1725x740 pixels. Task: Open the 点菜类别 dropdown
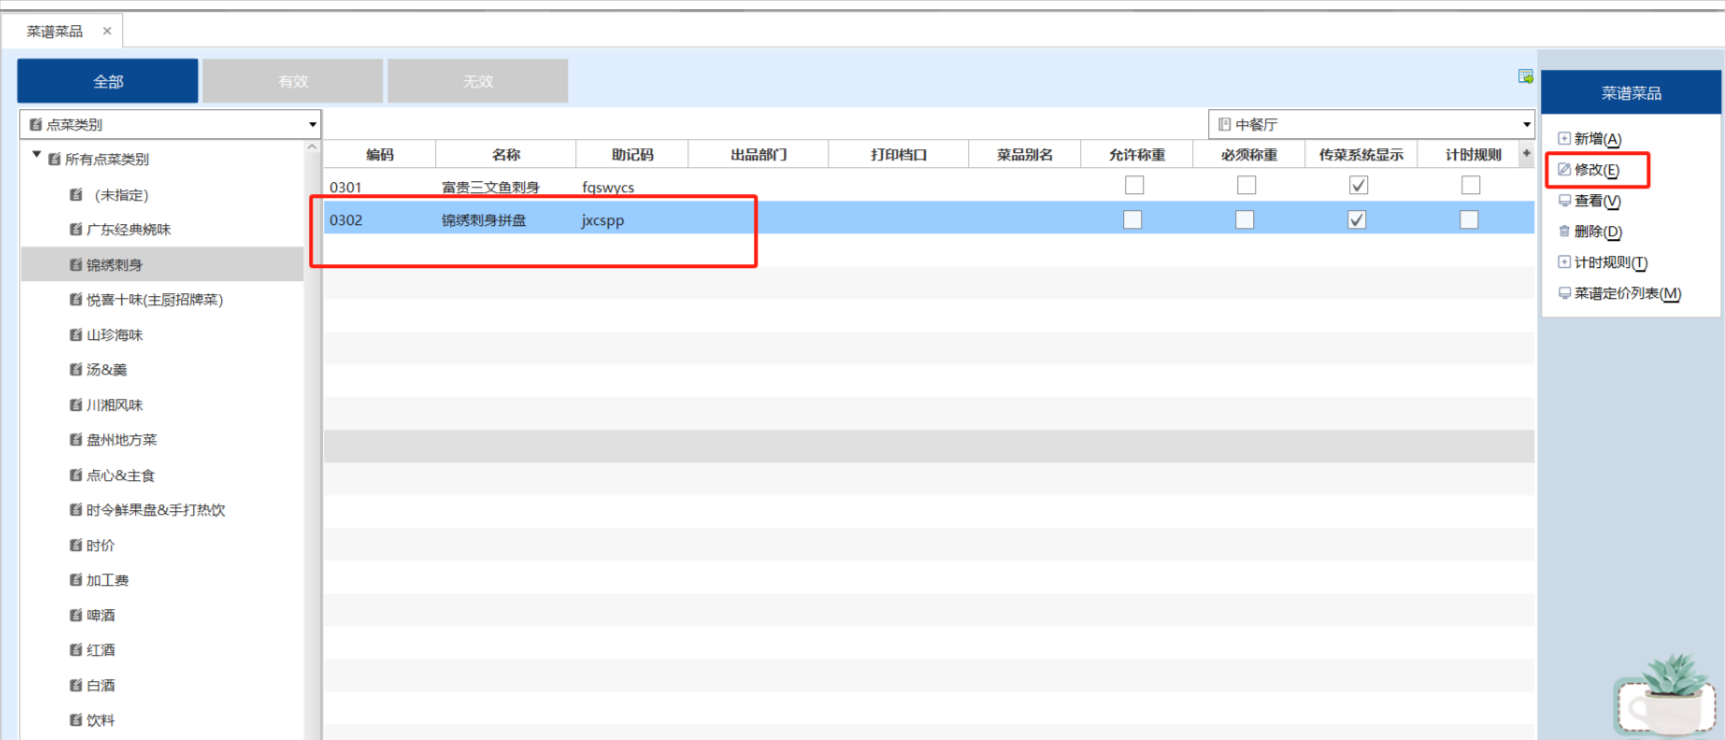(312, 125)
